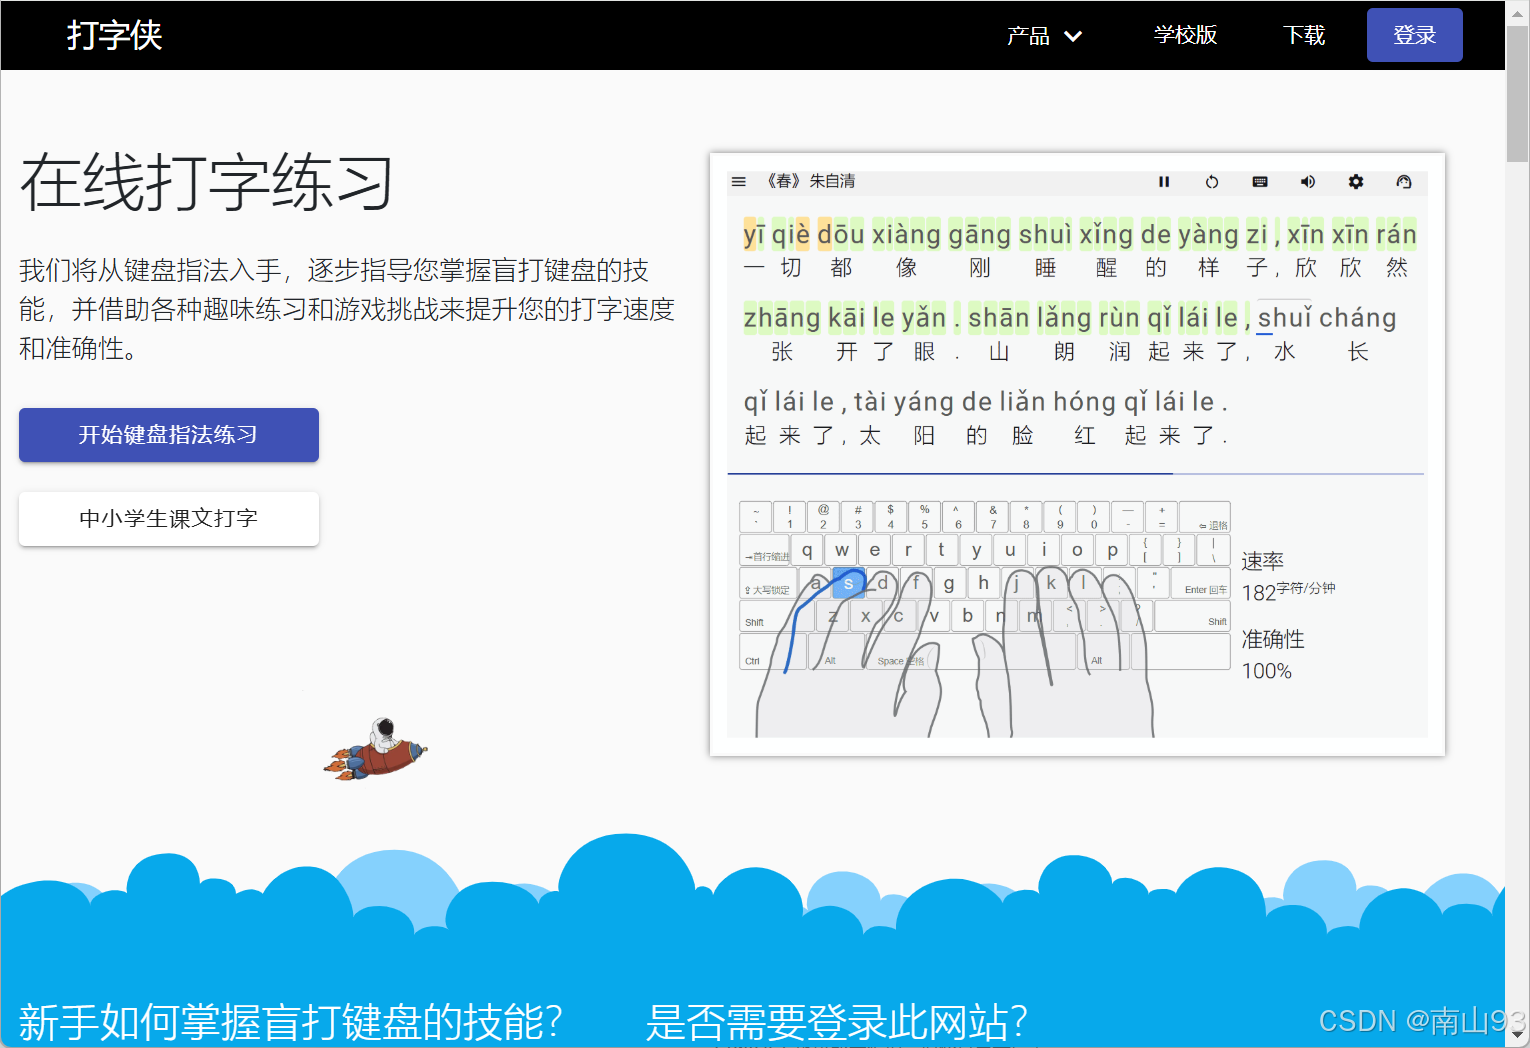
Task: Go to the 学校版 page
Action: (x=1185, y=35)
